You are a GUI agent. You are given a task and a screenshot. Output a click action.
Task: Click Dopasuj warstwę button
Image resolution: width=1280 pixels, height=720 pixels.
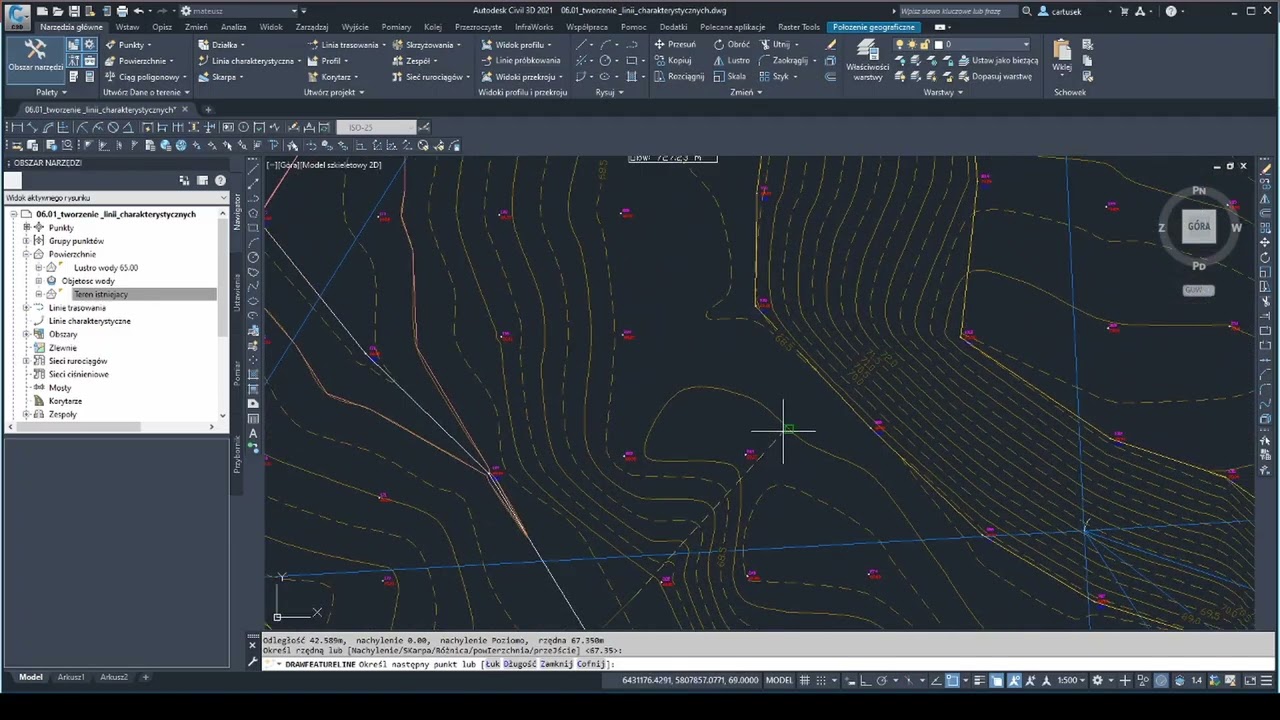tap(993, 77)
